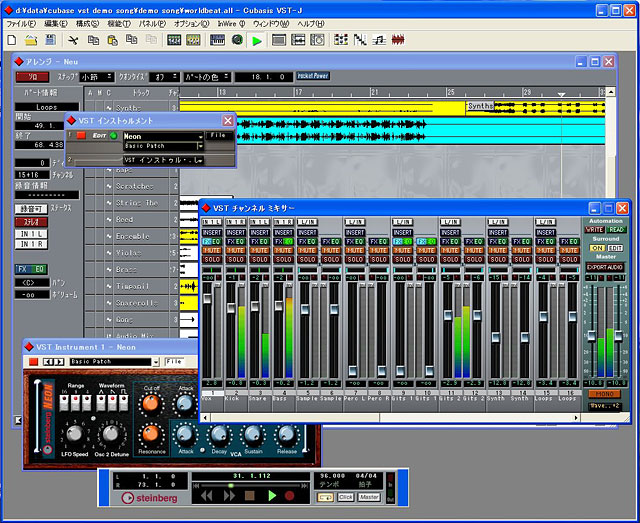Click the VCA Release knob on Neon
The height and width of the screenshot is (523, 640).
[x=287, y=435]
